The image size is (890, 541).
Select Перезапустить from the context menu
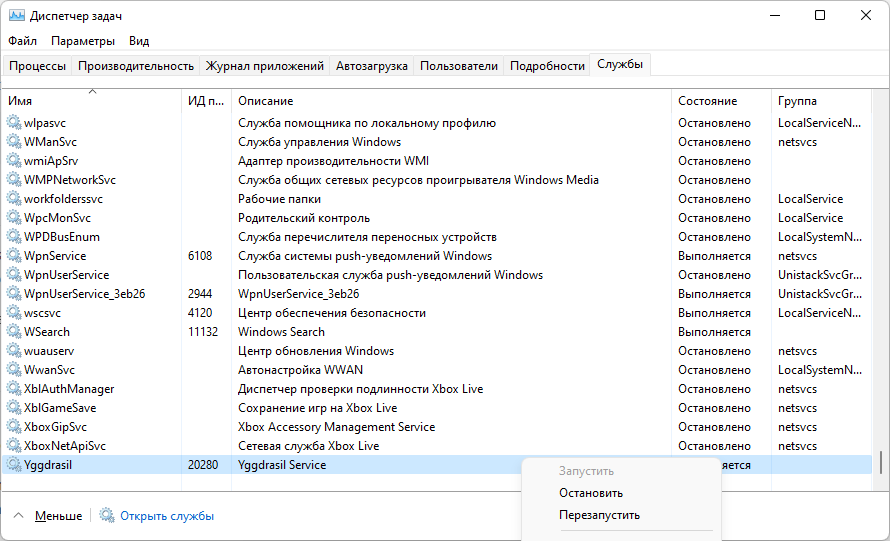pos(599,516)
